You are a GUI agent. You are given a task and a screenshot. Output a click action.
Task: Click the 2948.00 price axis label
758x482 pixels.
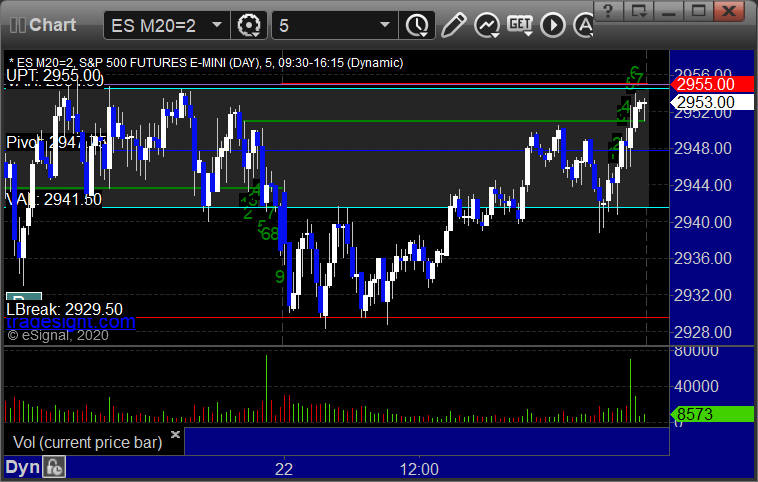702,148
